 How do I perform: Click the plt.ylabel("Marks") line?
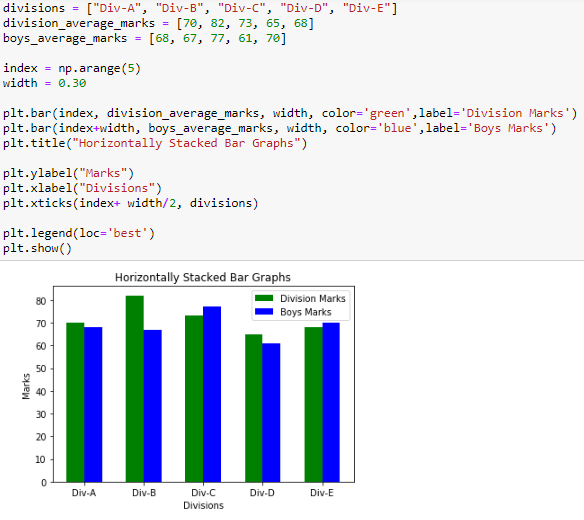[68, 173]
